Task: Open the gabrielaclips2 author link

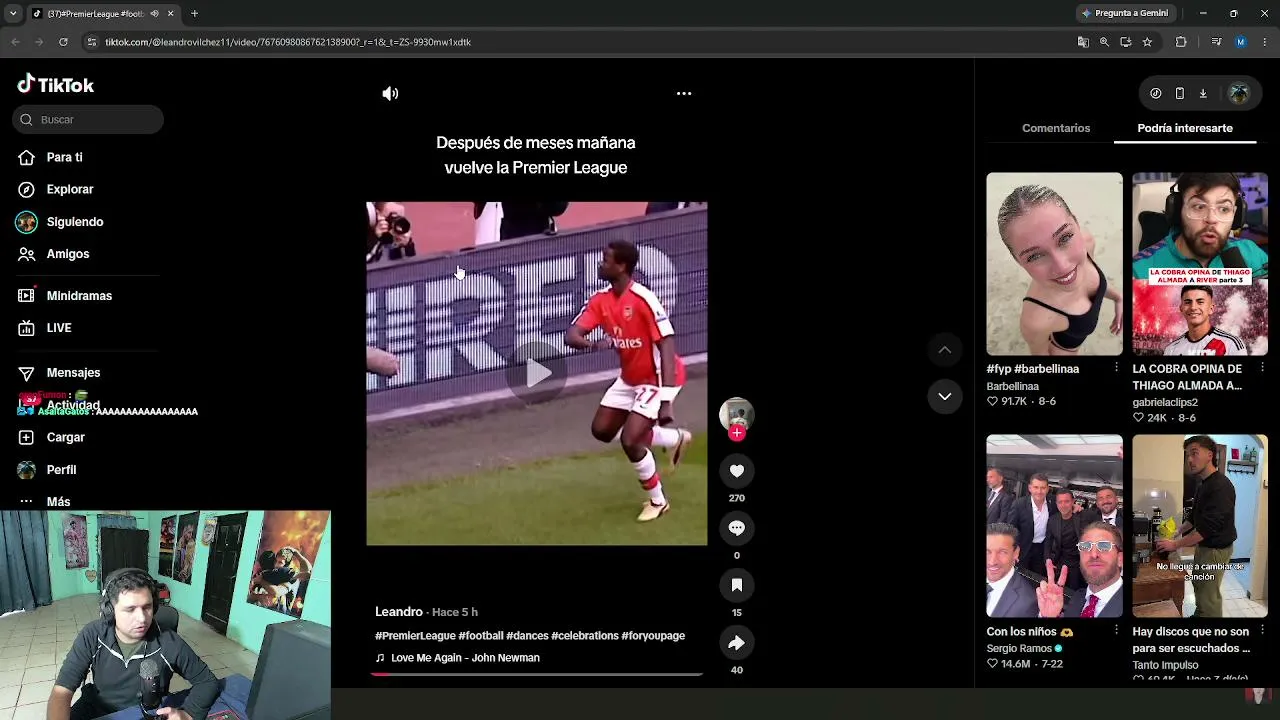Action: click(1165, 402)
